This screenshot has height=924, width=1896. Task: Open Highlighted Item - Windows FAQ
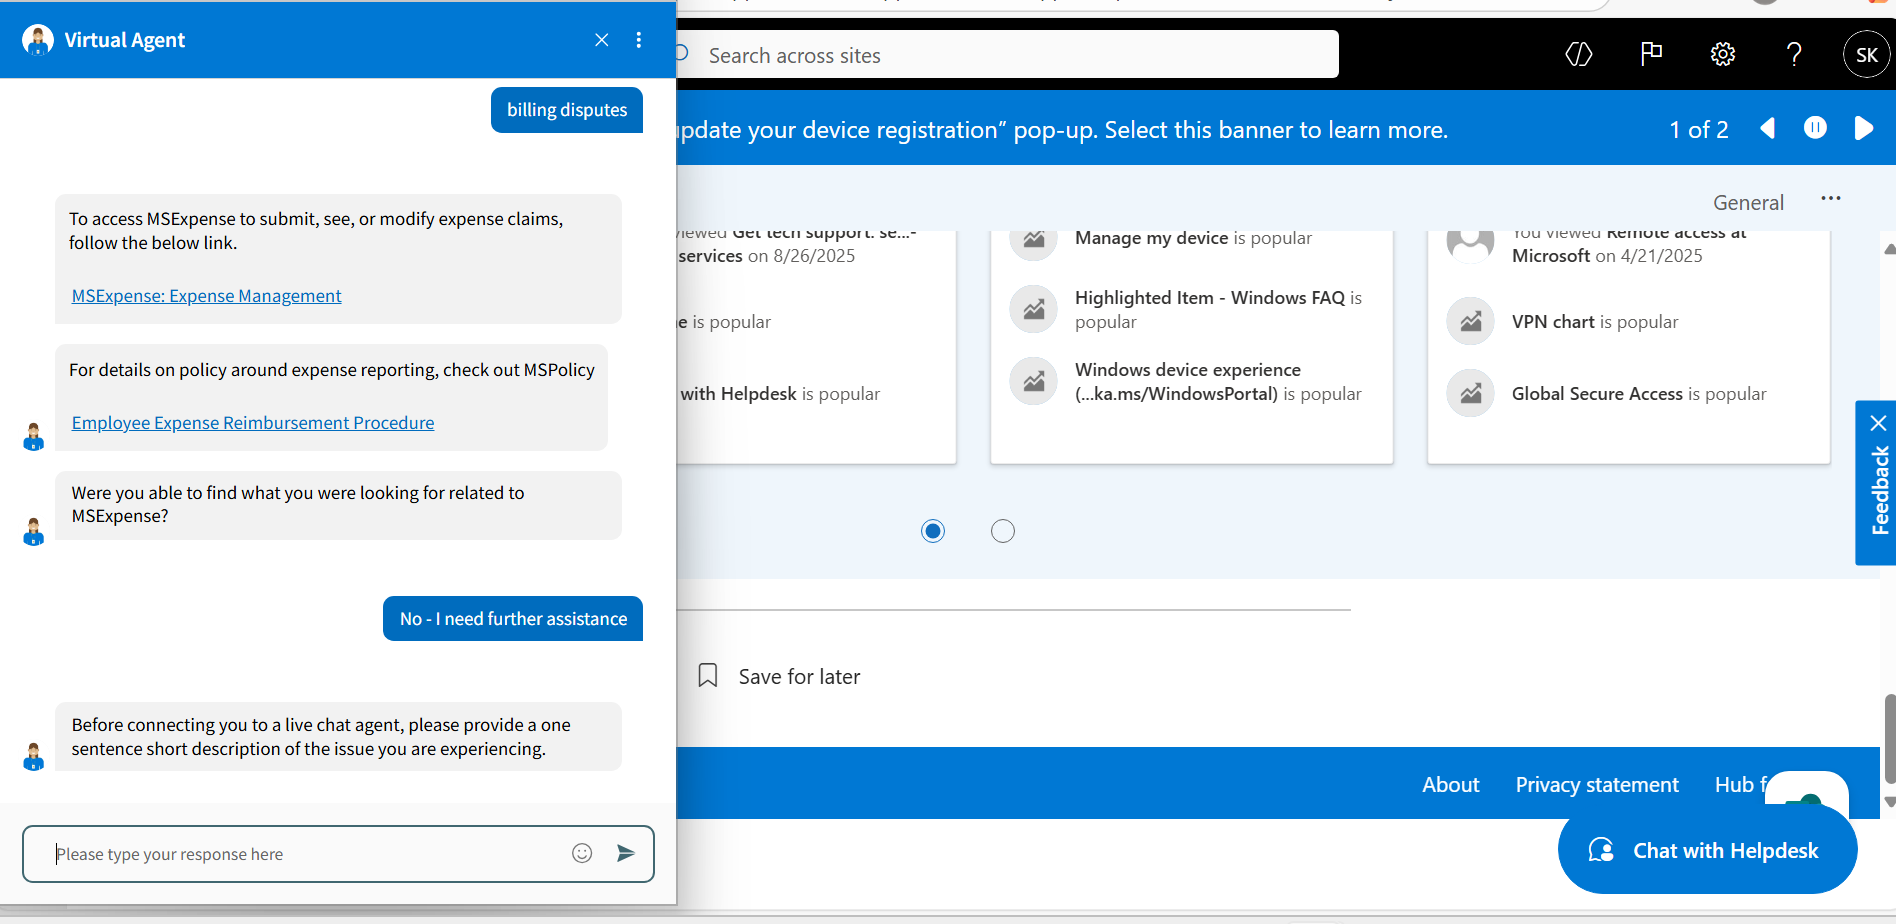[1218, 310]
